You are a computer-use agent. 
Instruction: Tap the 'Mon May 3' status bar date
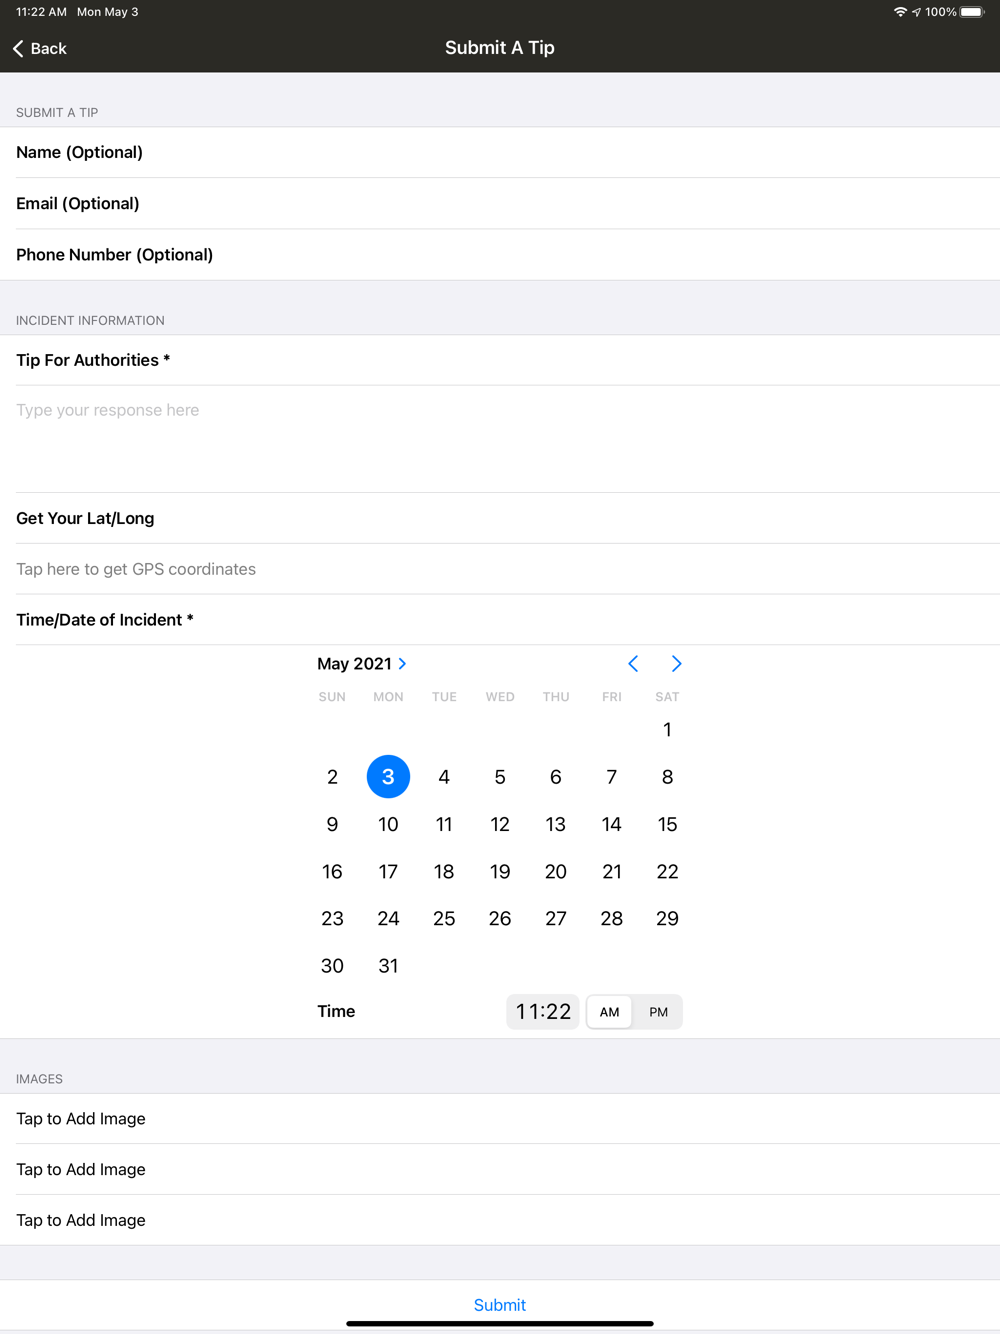click(108, 12)
